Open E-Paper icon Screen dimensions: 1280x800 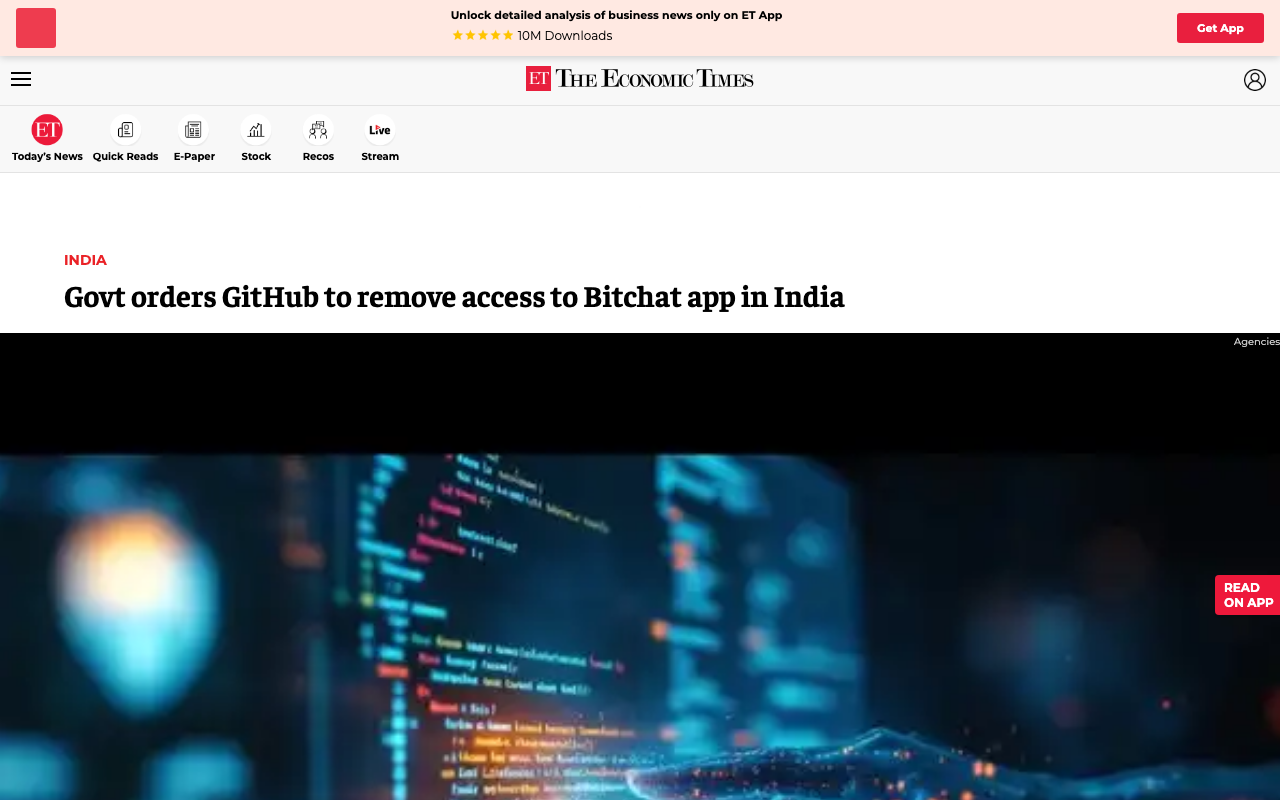(194, 130)
